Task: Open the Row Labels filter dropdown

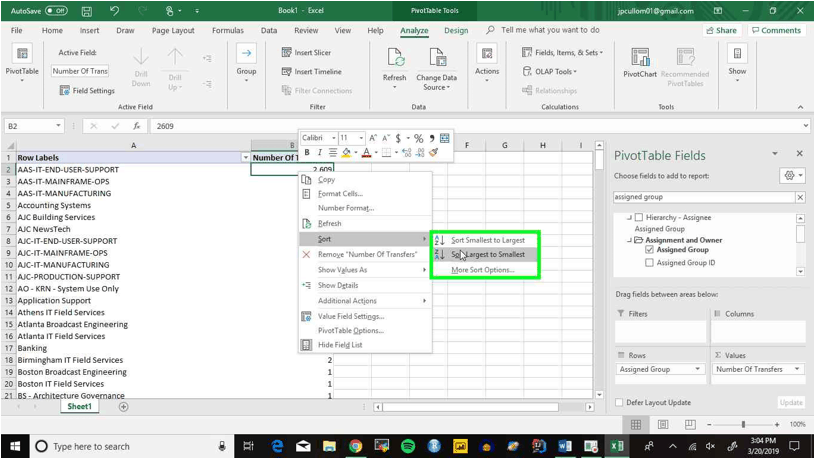Action: click(x=245, y=158)
